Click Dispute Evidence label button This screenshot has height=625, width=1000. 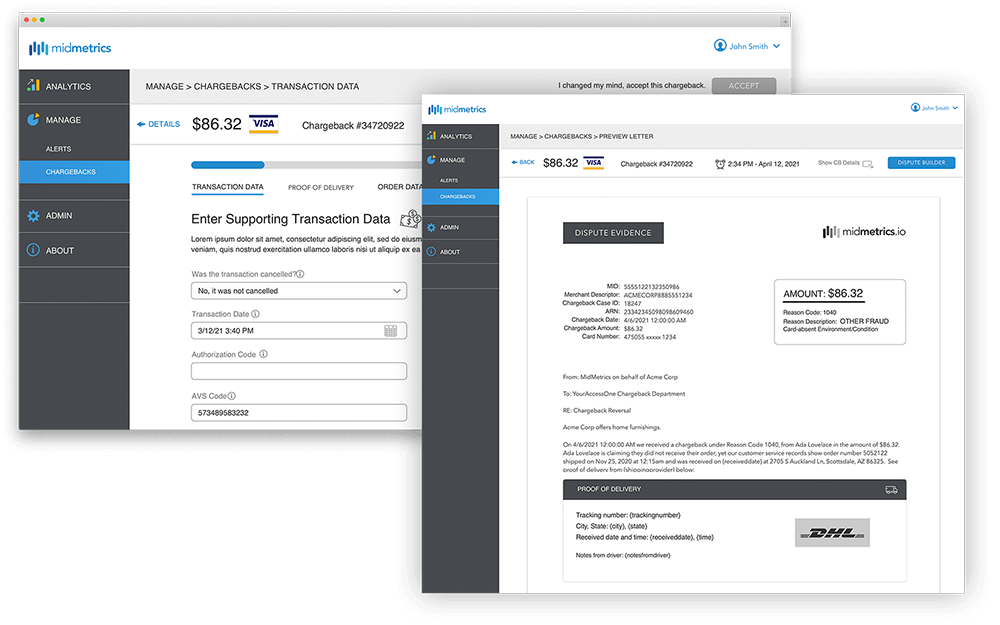point(613,233)
